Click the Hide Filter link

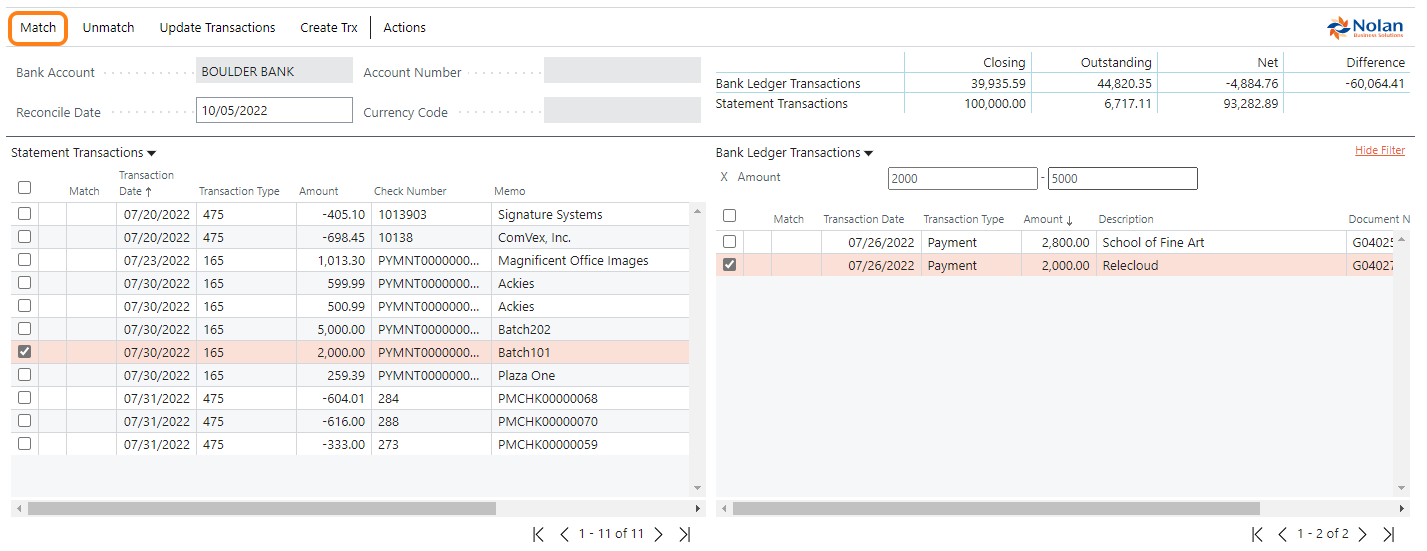(1379, 151)
